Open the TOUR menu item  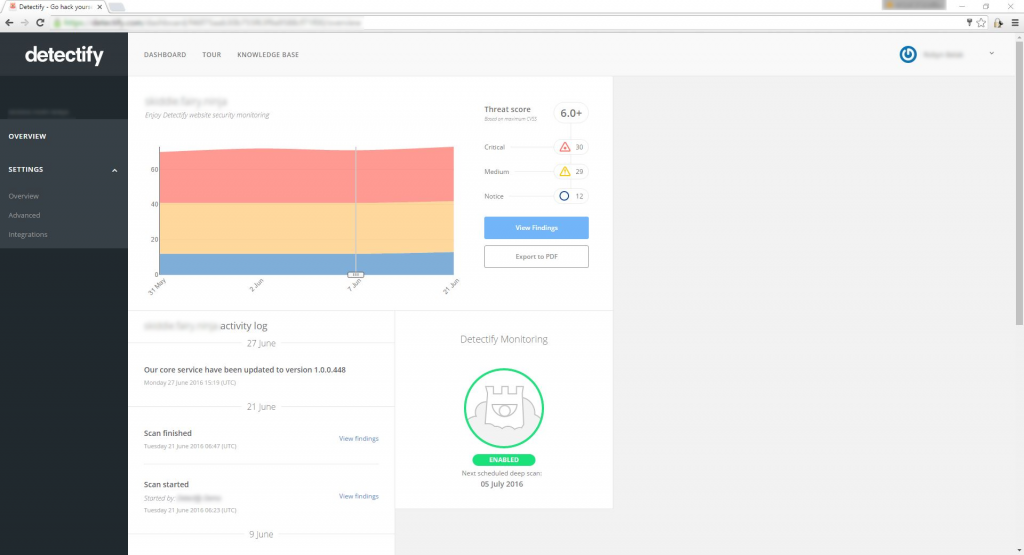[212, 55]
